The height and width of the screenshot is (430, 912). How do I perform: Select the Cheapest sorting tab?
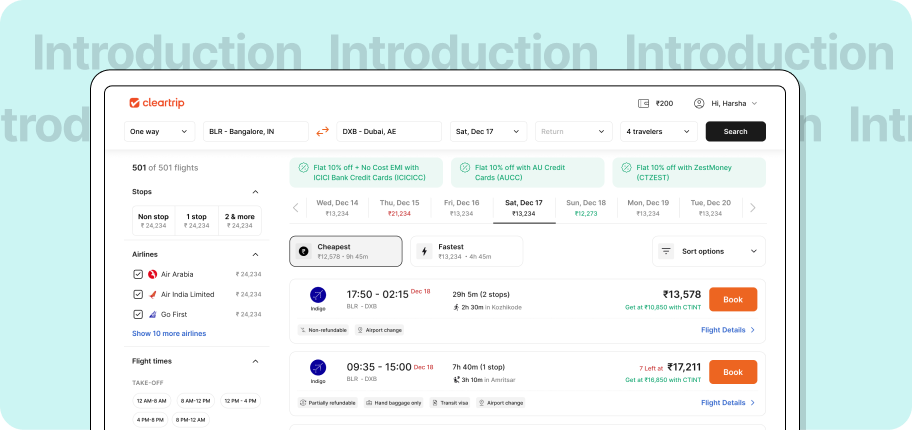(346, 251)
